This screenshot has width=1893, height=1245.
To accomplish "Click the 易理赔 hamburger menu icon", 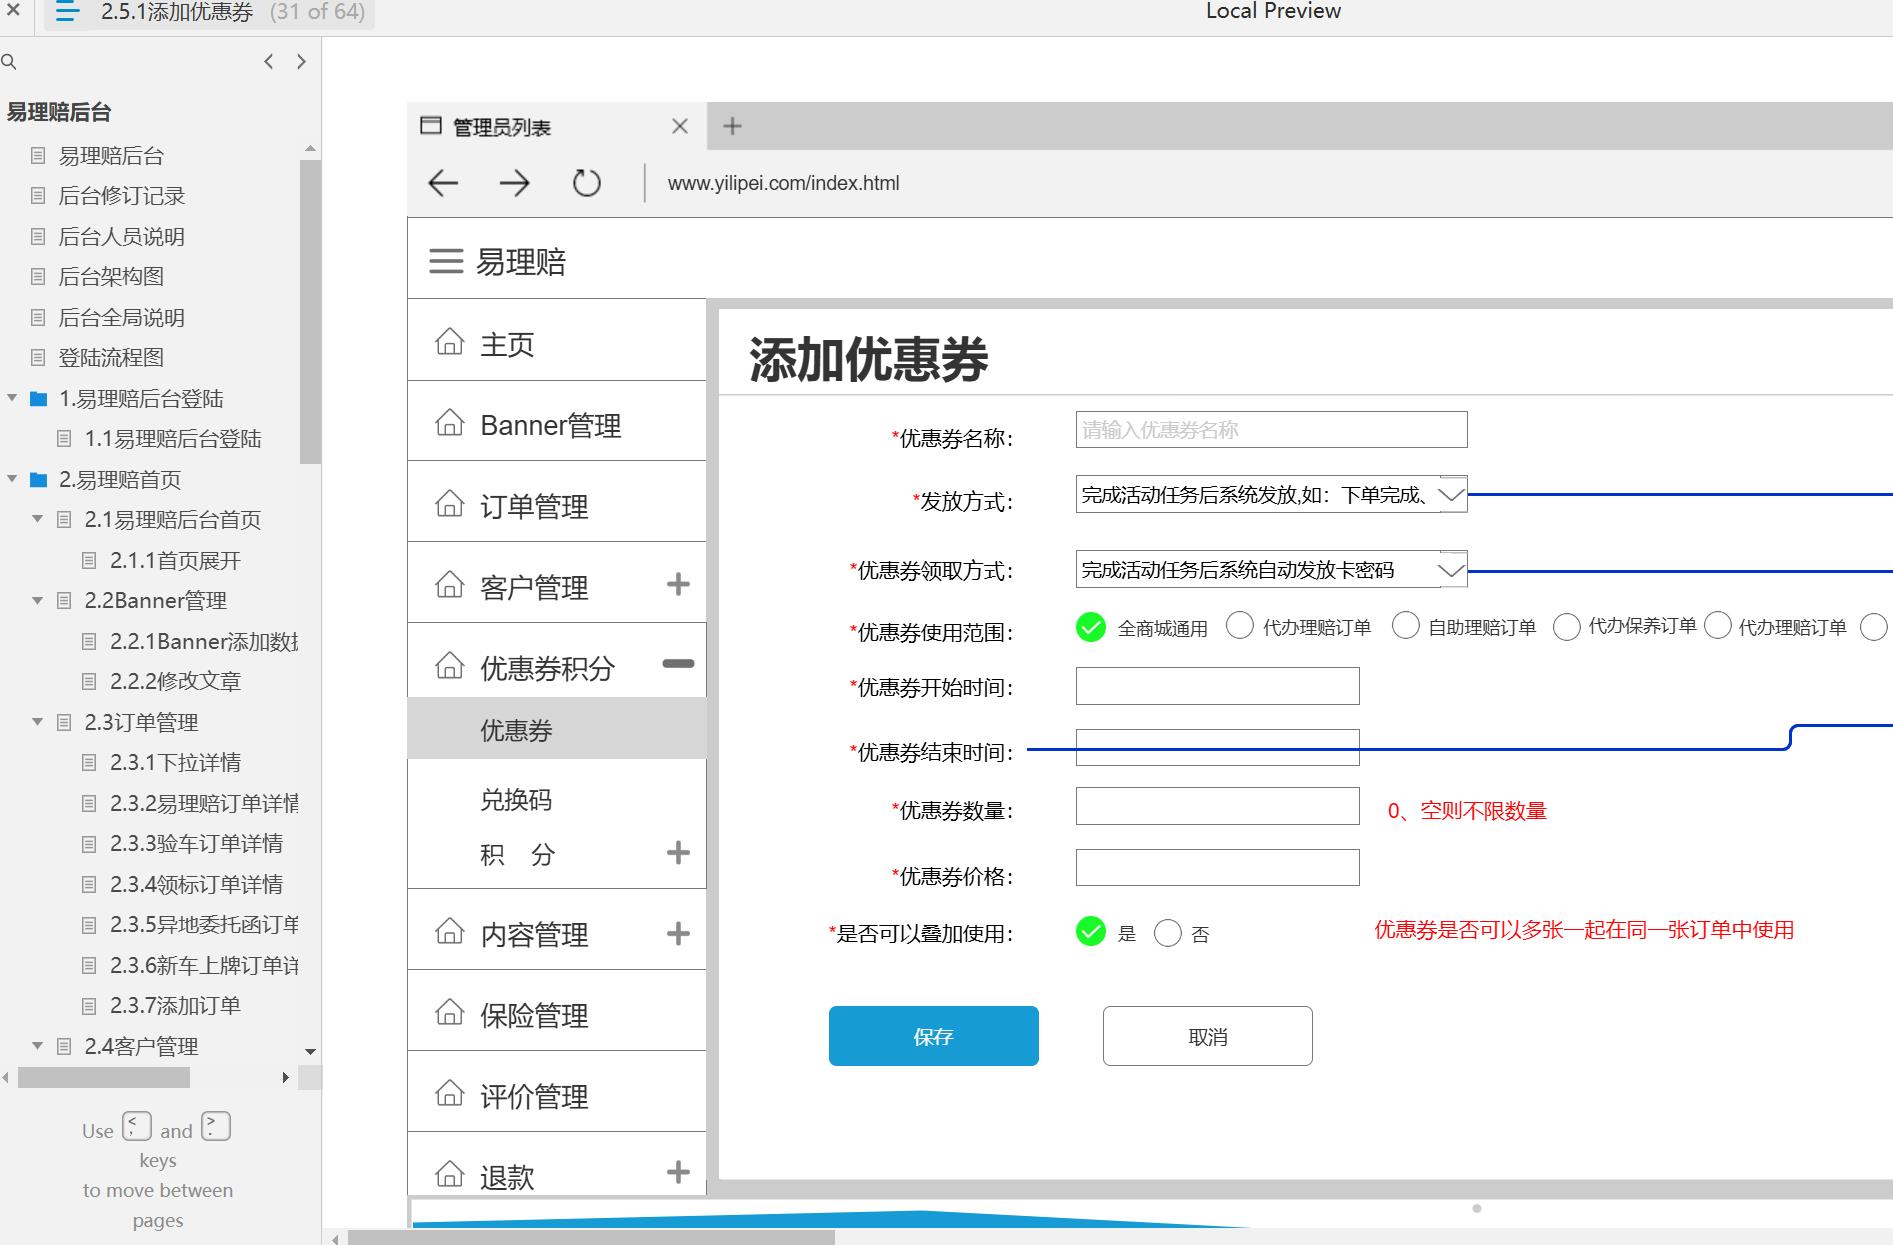I will pos(446,261).
